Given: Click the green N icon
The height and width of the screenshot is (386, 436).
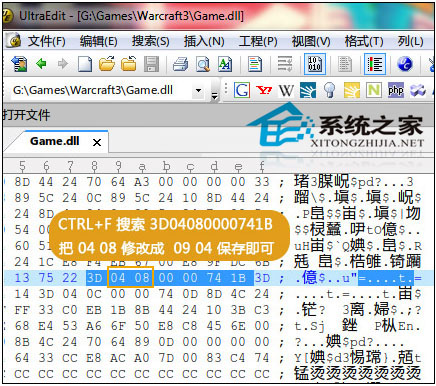Looking at the screenshot, I should tap(374, 90).
